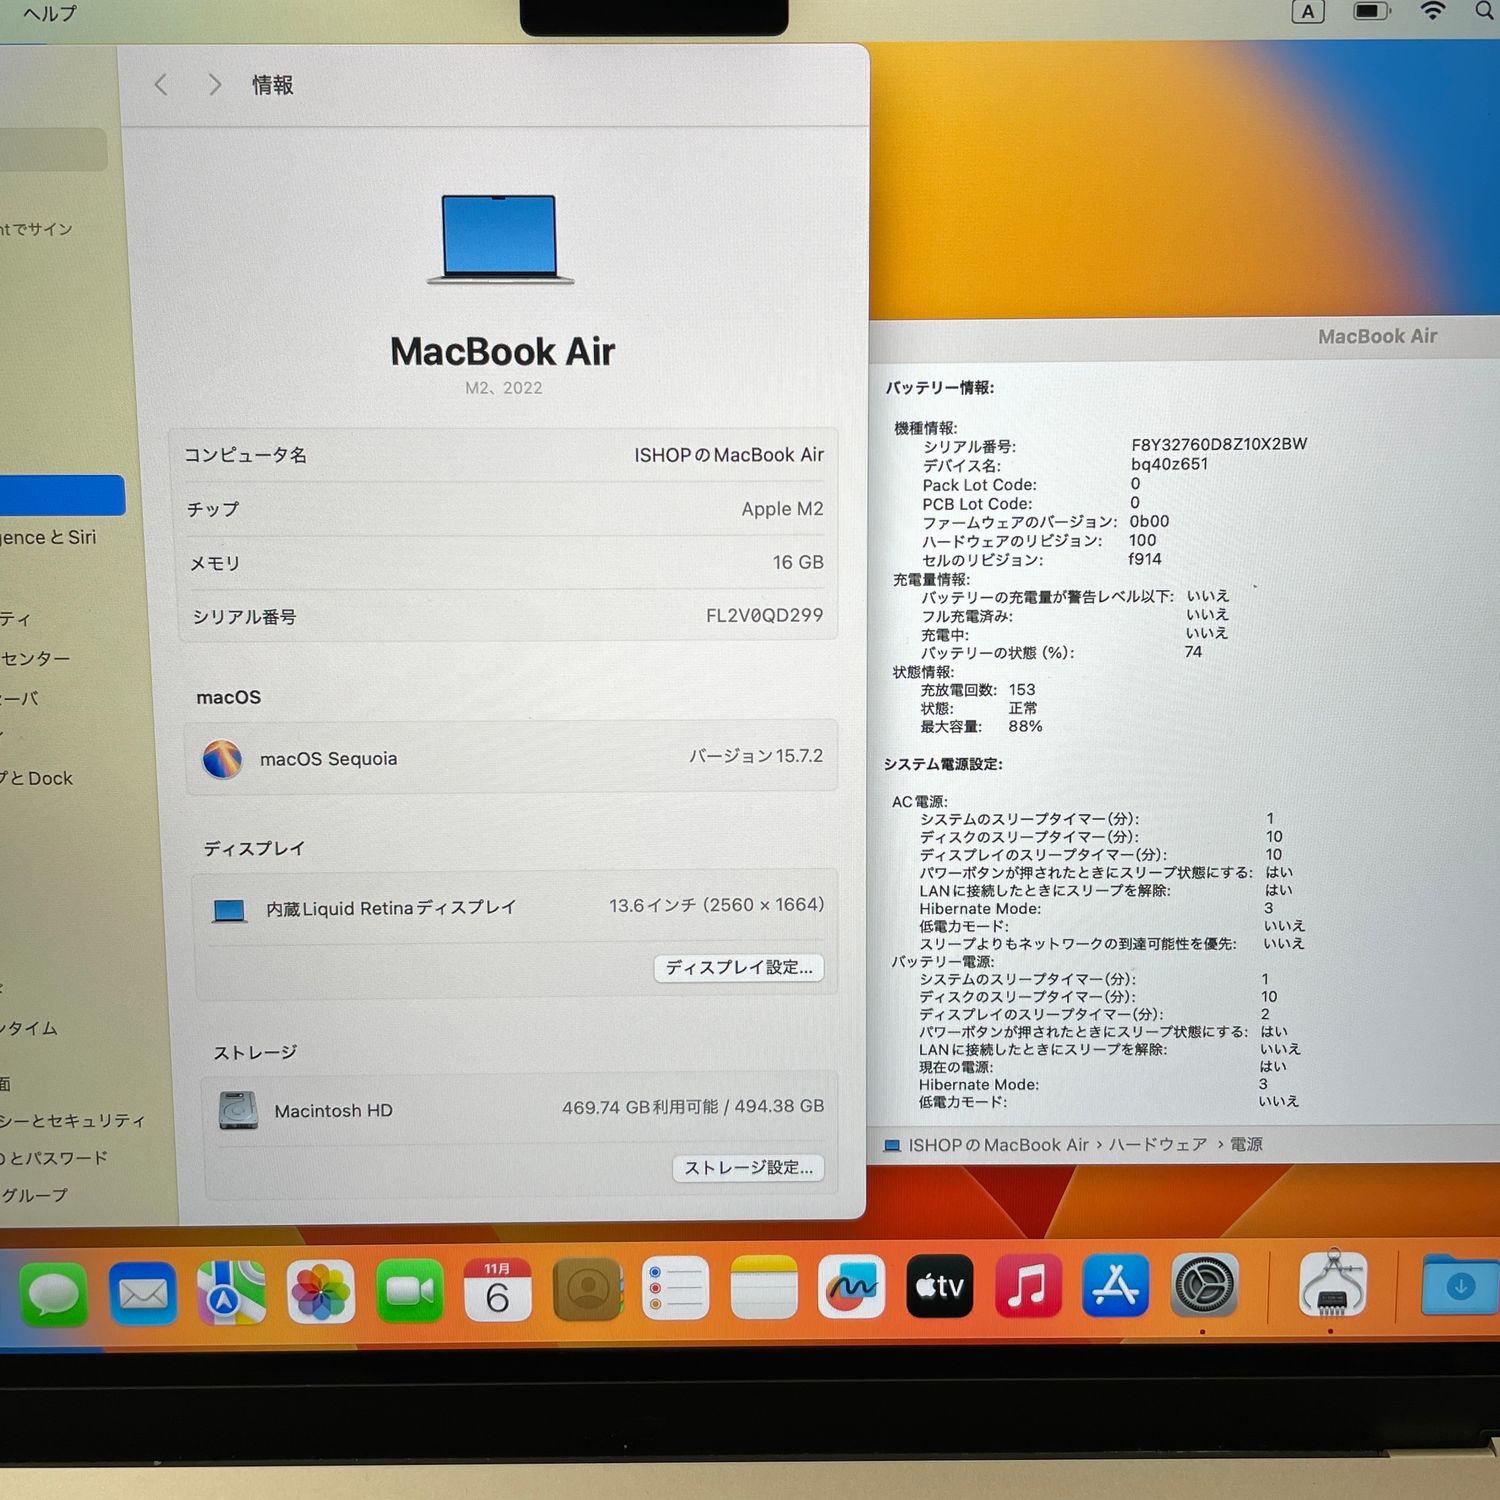The image size is (1500, 1500).
Task: Open Freeform from the Dock
Action: [x=851, y=1288]
